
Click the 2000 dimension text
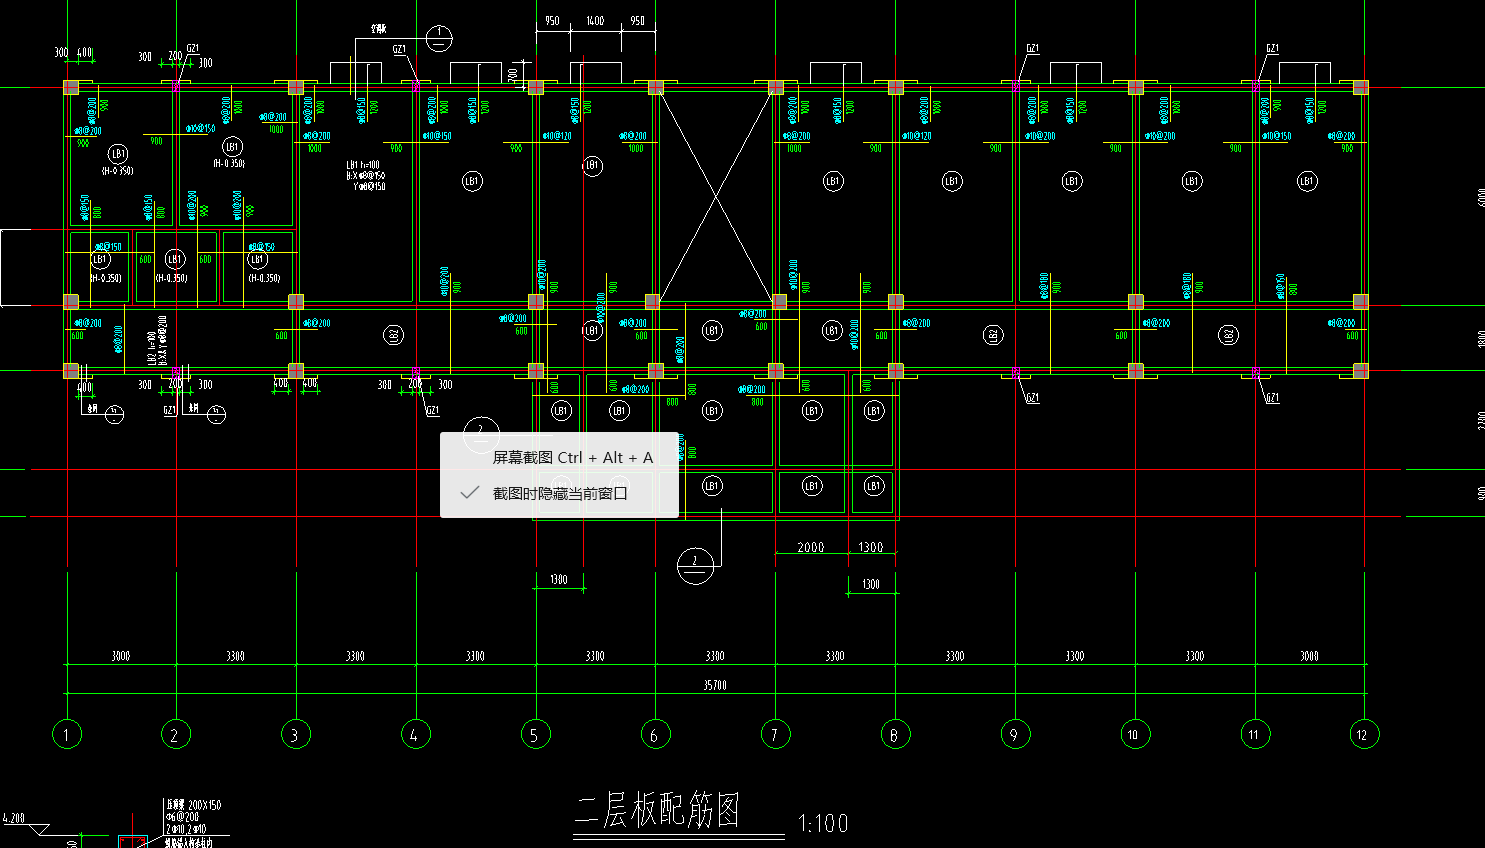pyautogui.click(x=811, y=547)
